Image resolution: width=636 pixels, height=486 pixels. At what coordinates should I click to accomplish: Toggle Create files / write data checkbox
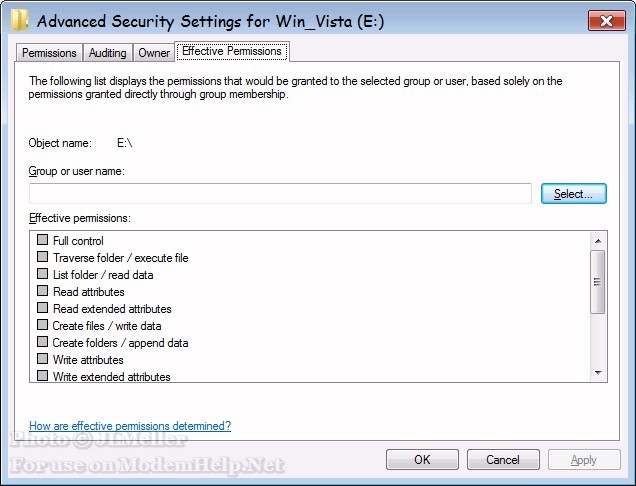(43, 326)
